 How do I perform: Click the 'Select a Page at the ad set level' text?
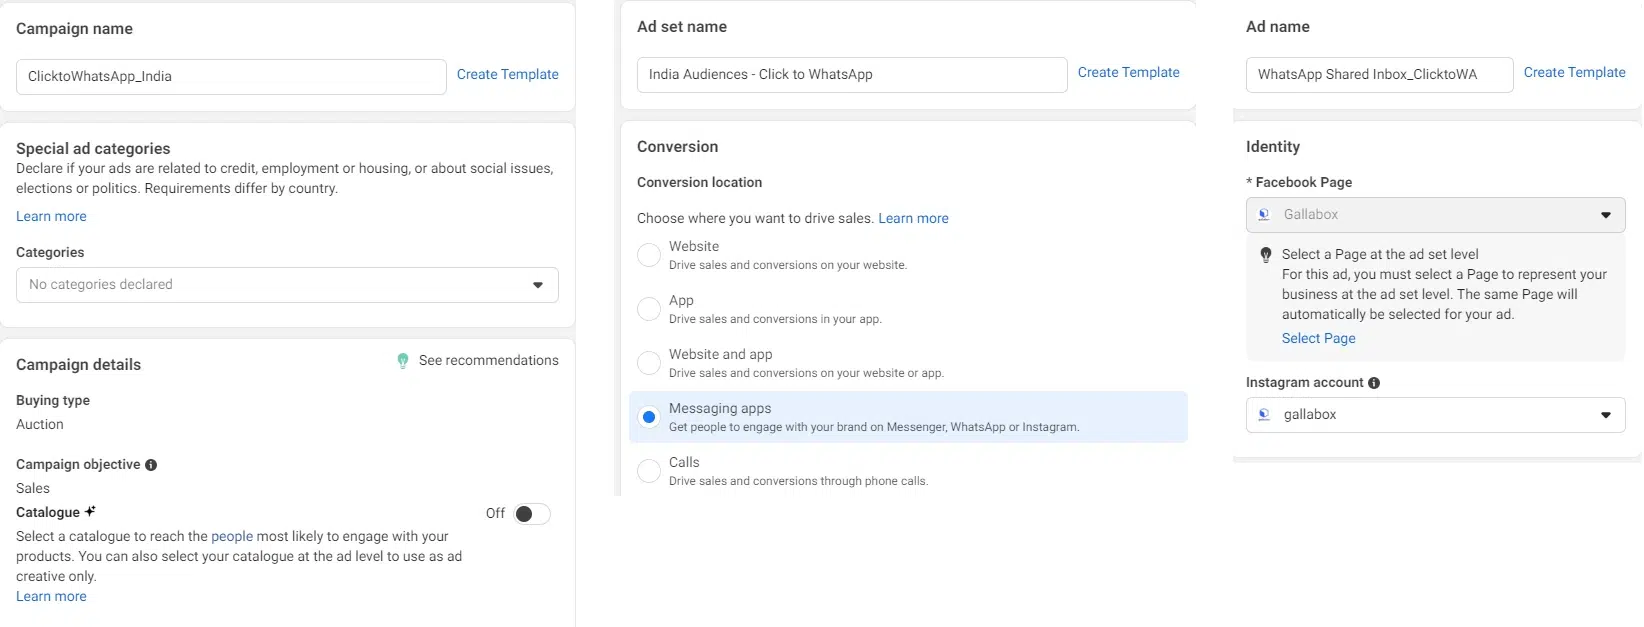1380,255
